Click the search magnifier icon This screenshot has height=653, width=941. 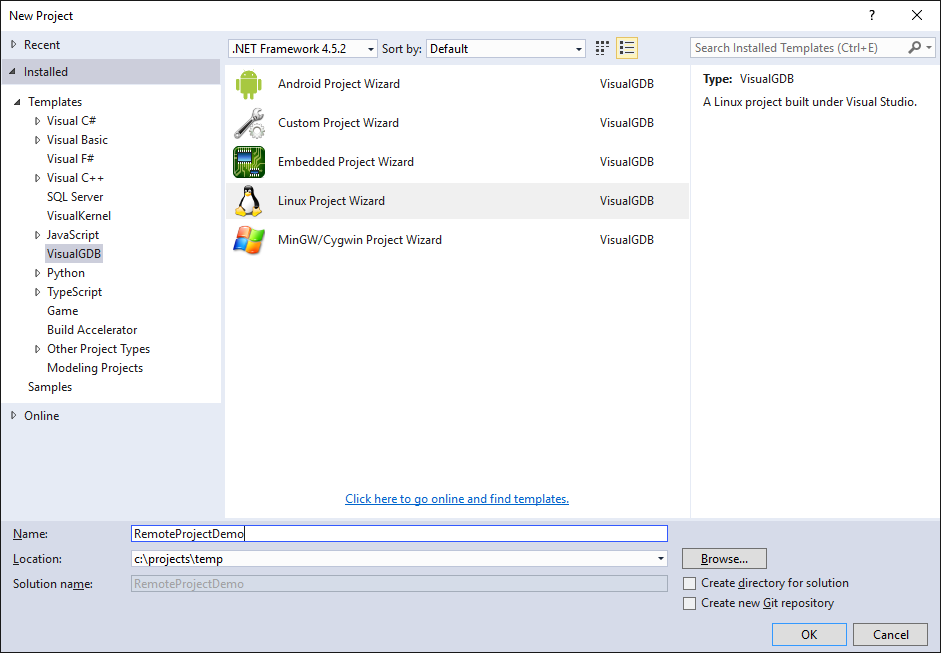[x=915, y=47]
